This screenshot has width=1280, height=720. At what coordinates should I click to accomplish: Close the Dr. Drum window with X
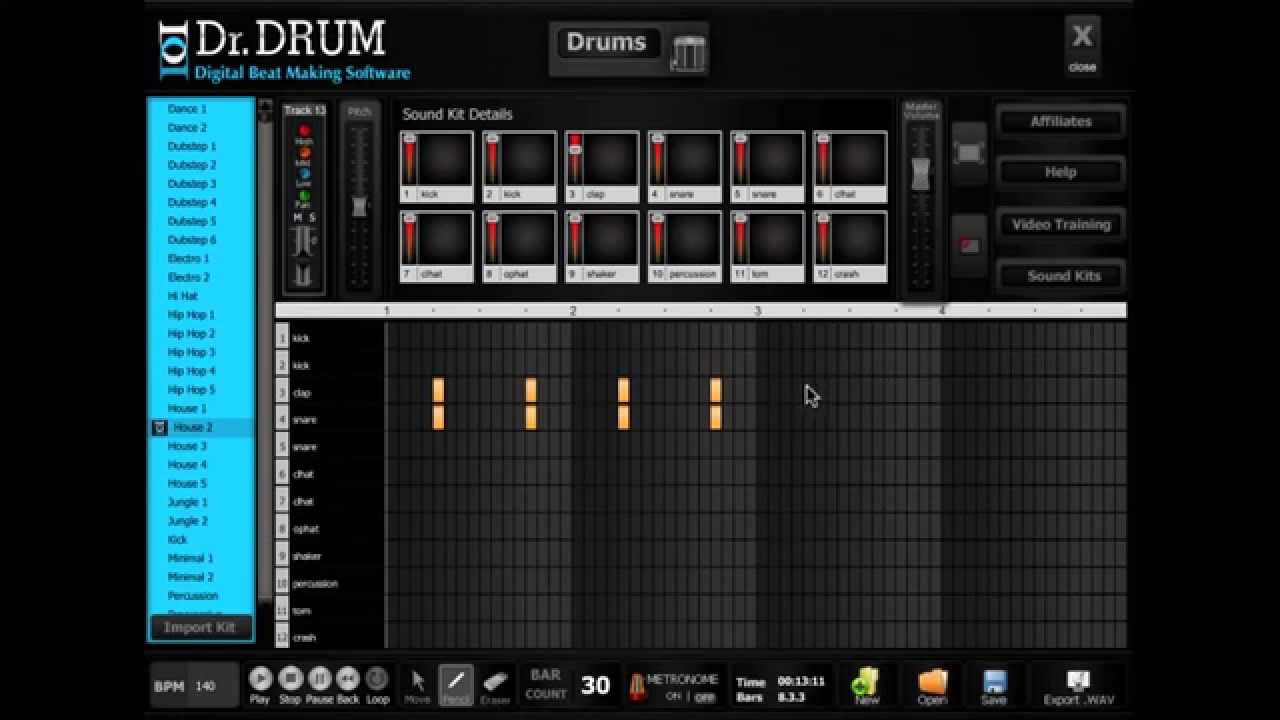1082,45
